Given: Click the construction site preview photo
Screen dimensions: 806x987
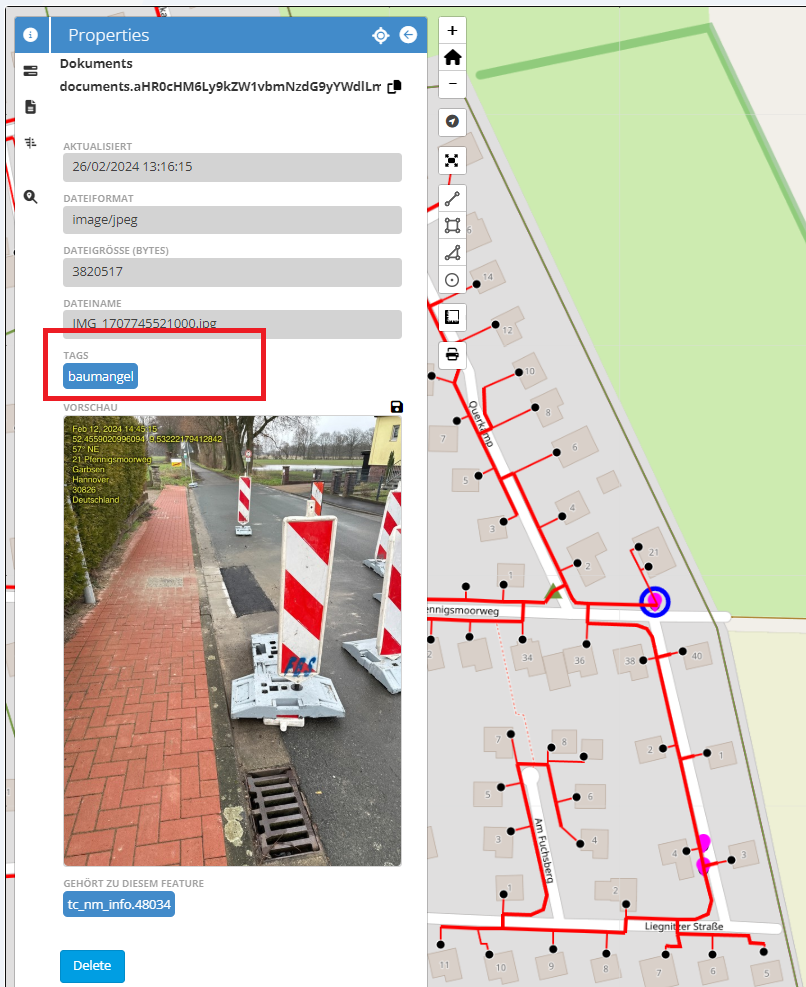Looking at the screenshot, I should [x=232, y=640].
